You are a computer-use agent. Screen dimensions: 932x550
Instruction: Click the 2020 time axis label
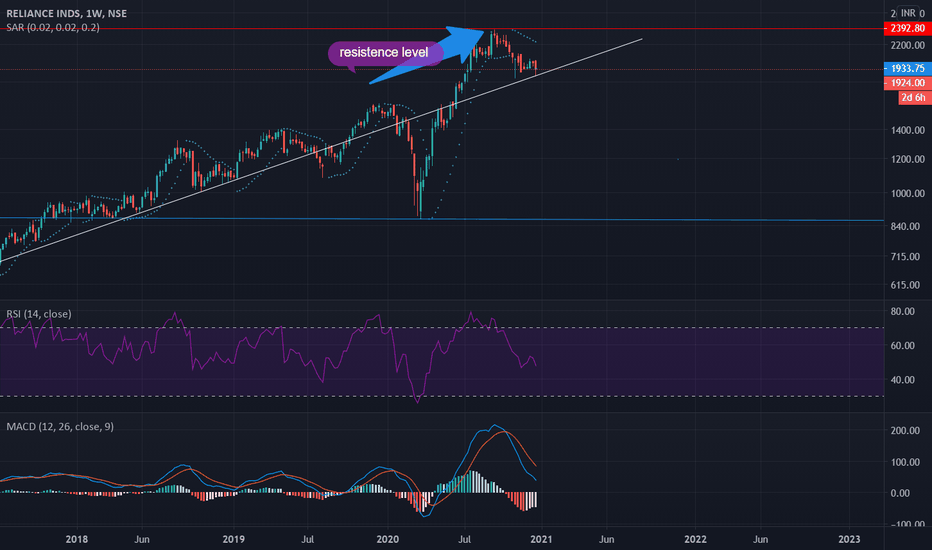point(388,539)
